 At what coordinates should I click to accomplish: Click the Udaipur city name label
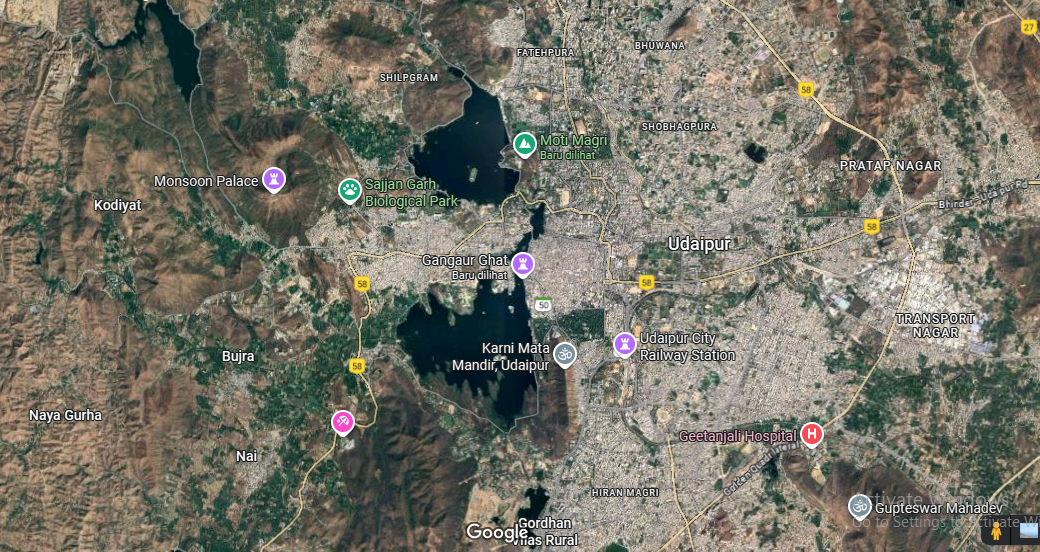point(700,244)
